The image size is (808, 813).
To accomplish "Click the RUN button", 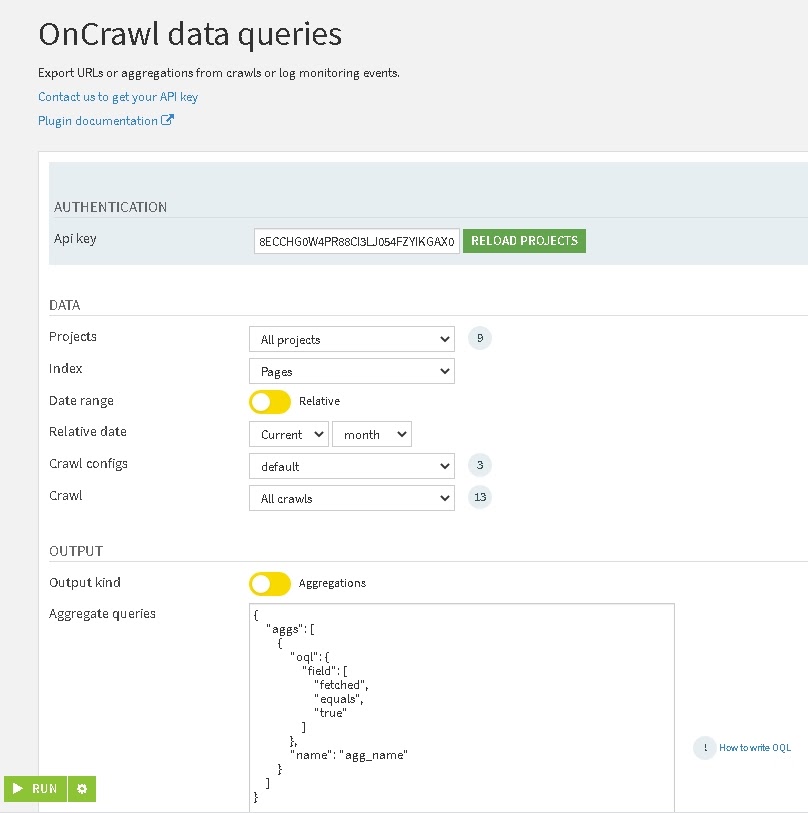I will 36,789.
